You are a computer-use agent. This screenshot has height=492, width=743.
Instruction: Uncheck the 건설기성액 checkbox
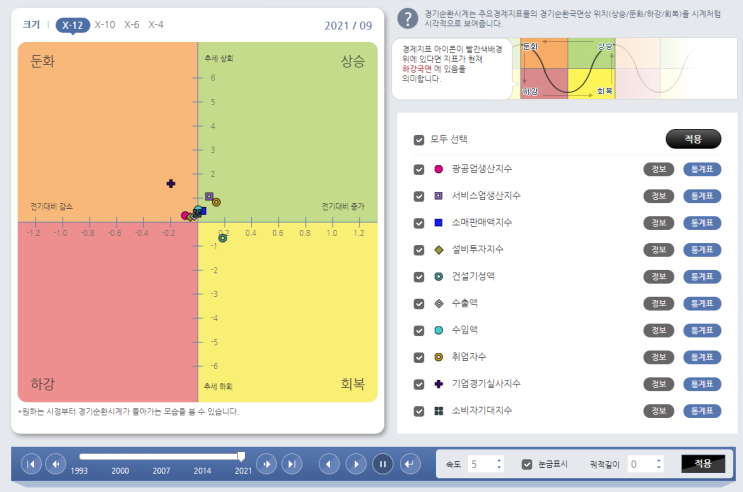click(419, 277)
